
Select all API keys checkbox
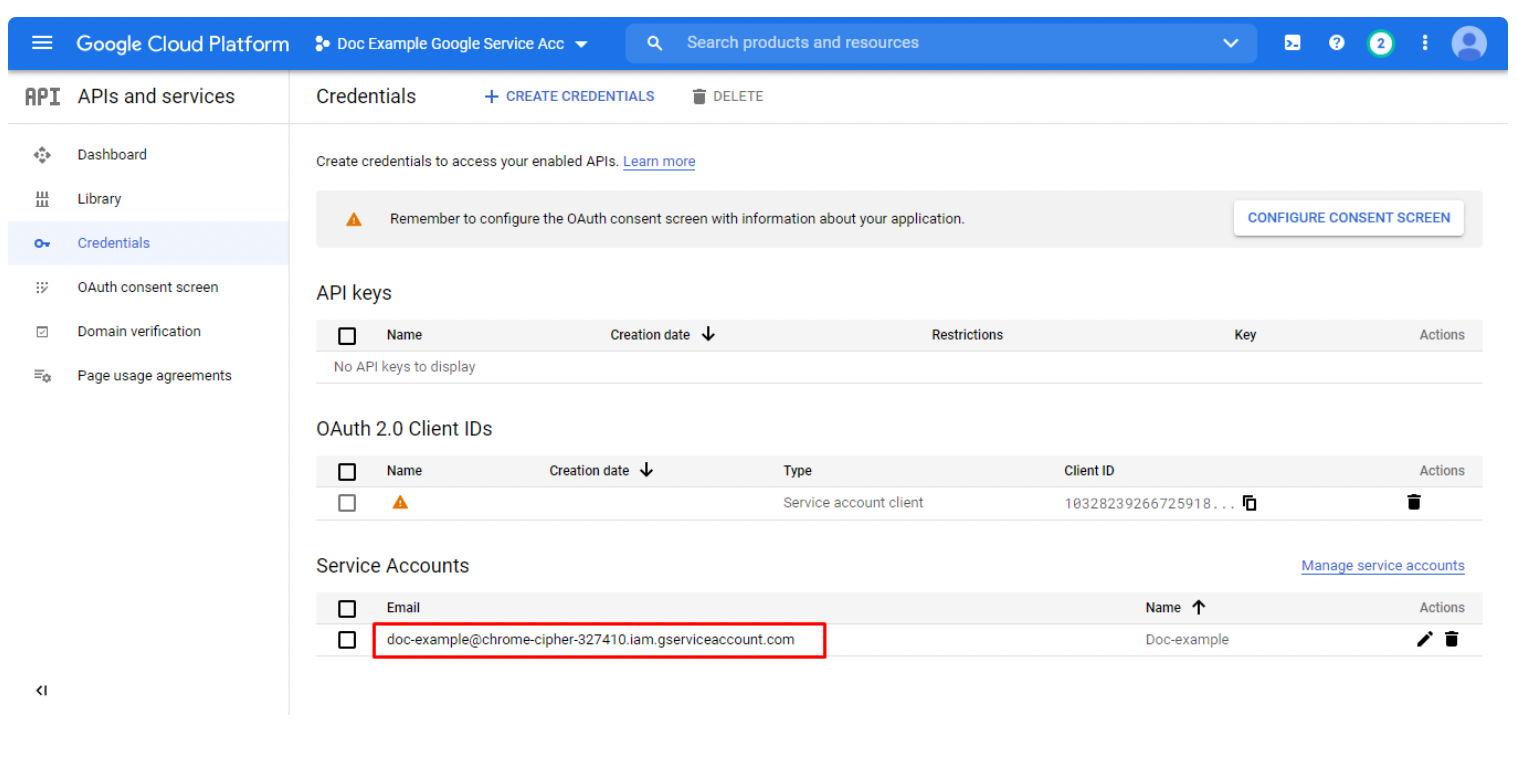(x=347, y=336)
